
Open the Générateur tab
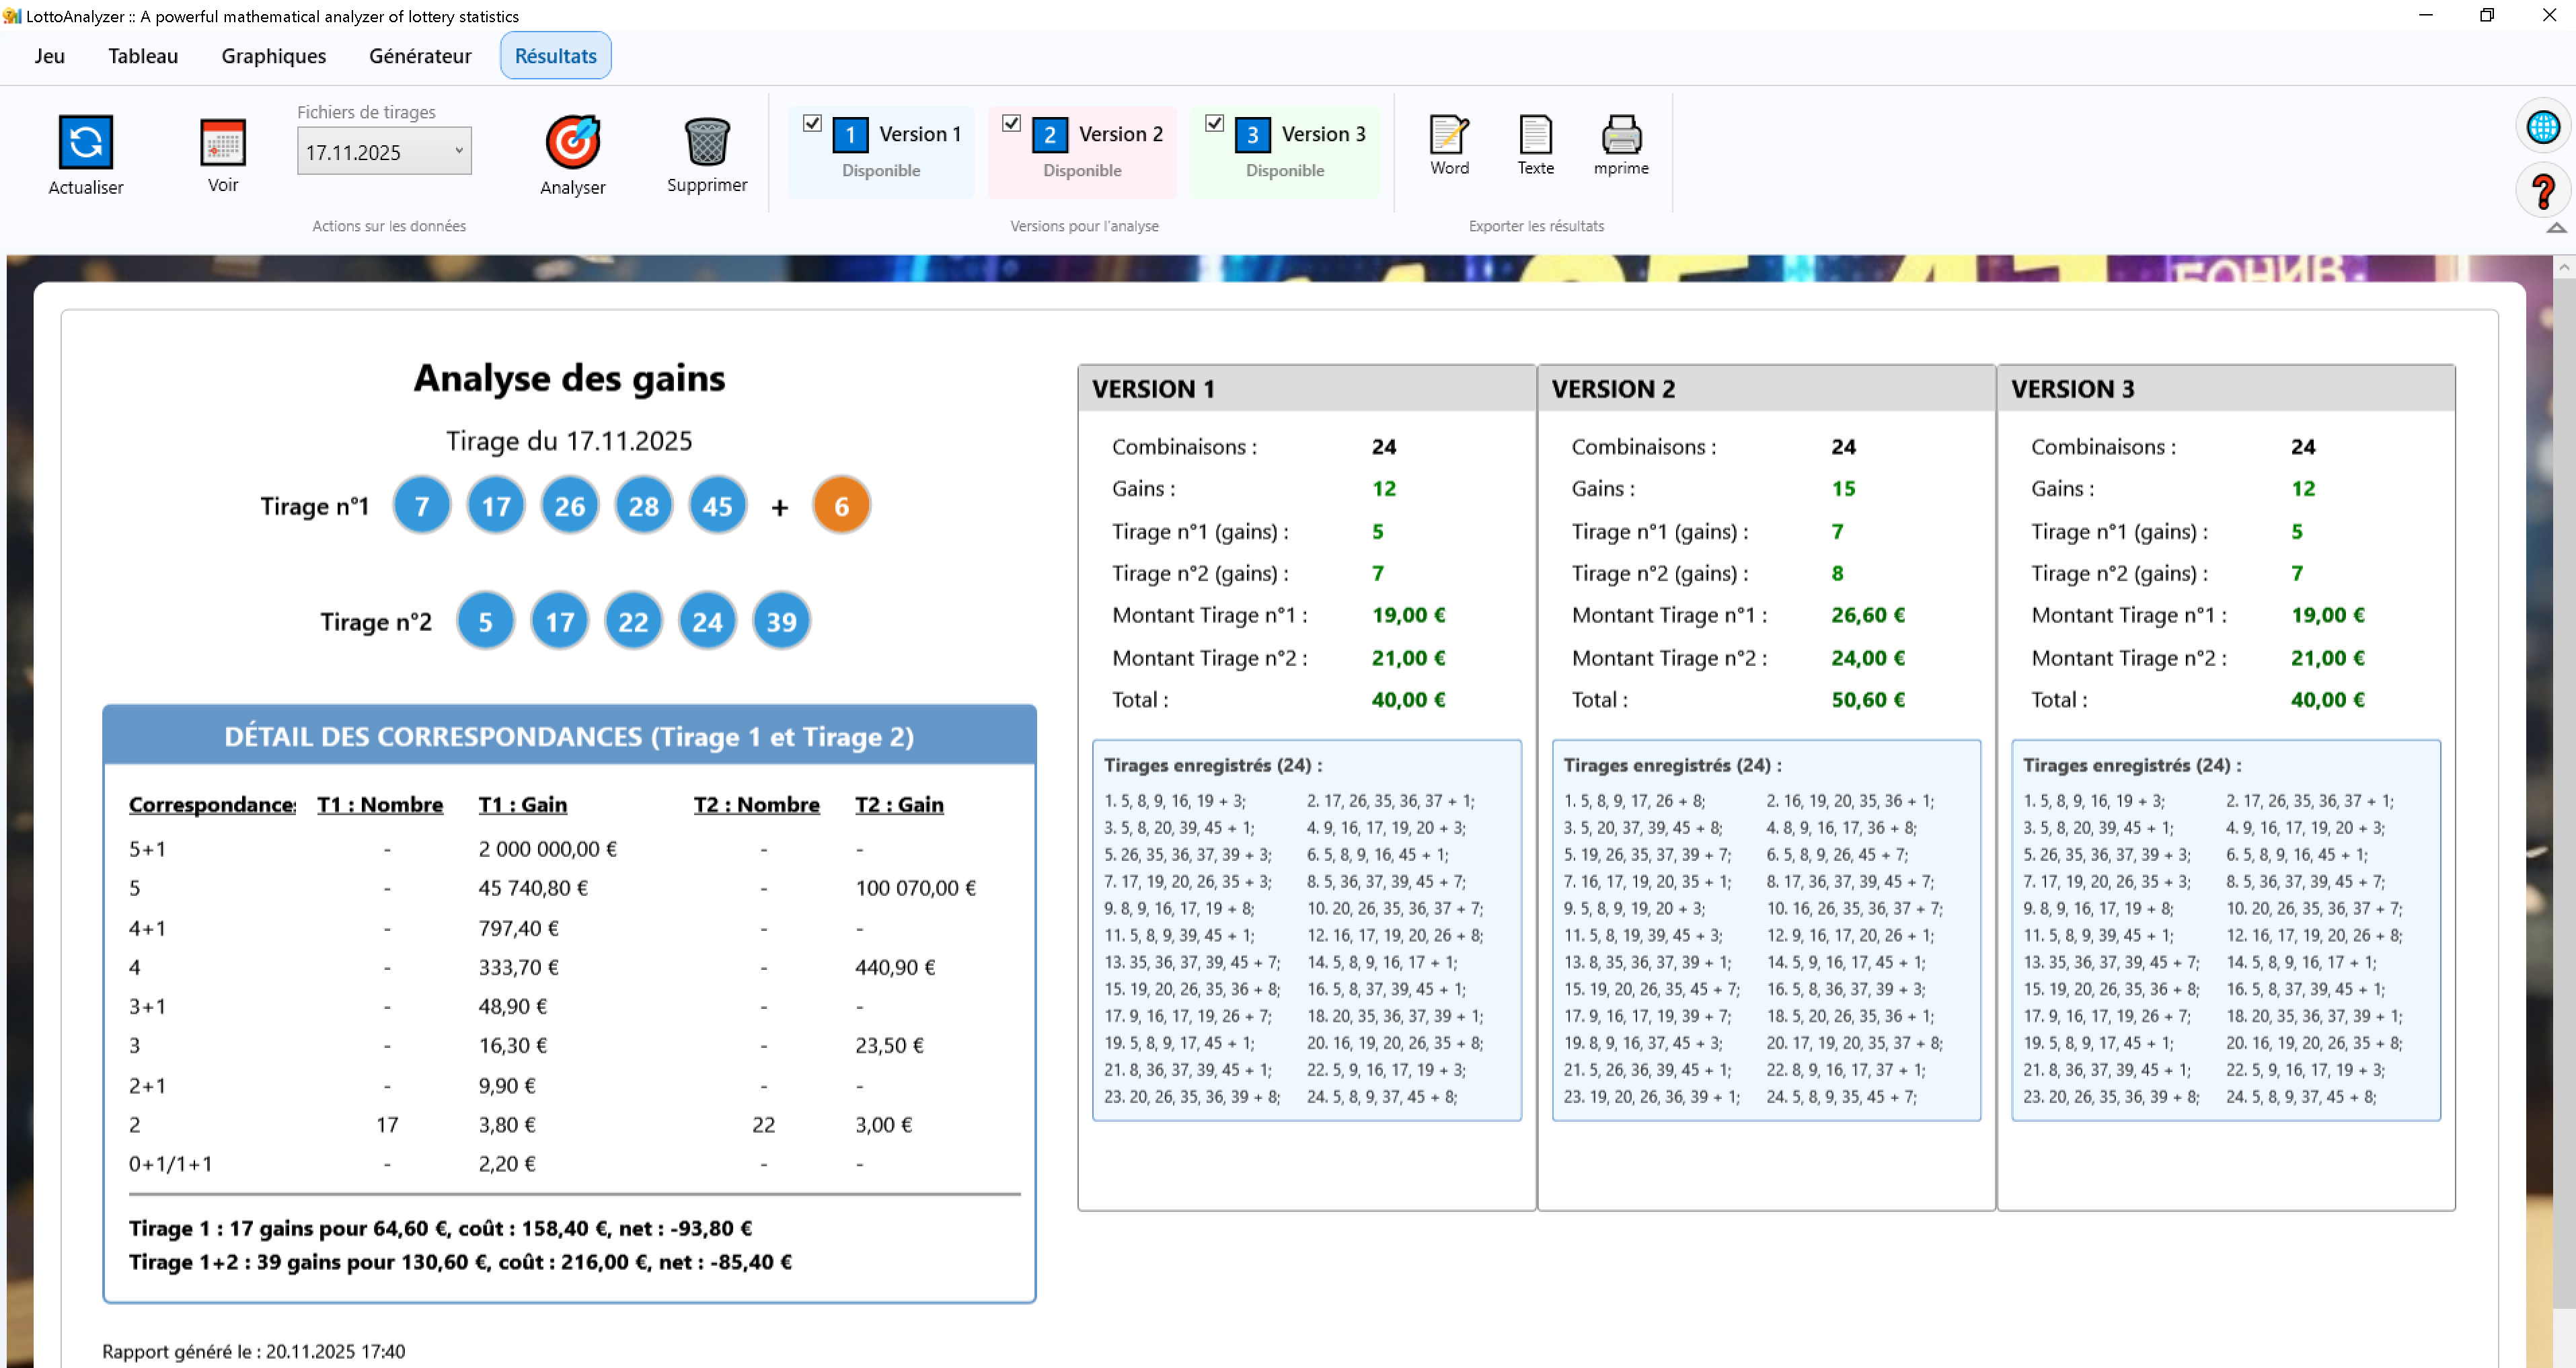[x=420, y=56]
